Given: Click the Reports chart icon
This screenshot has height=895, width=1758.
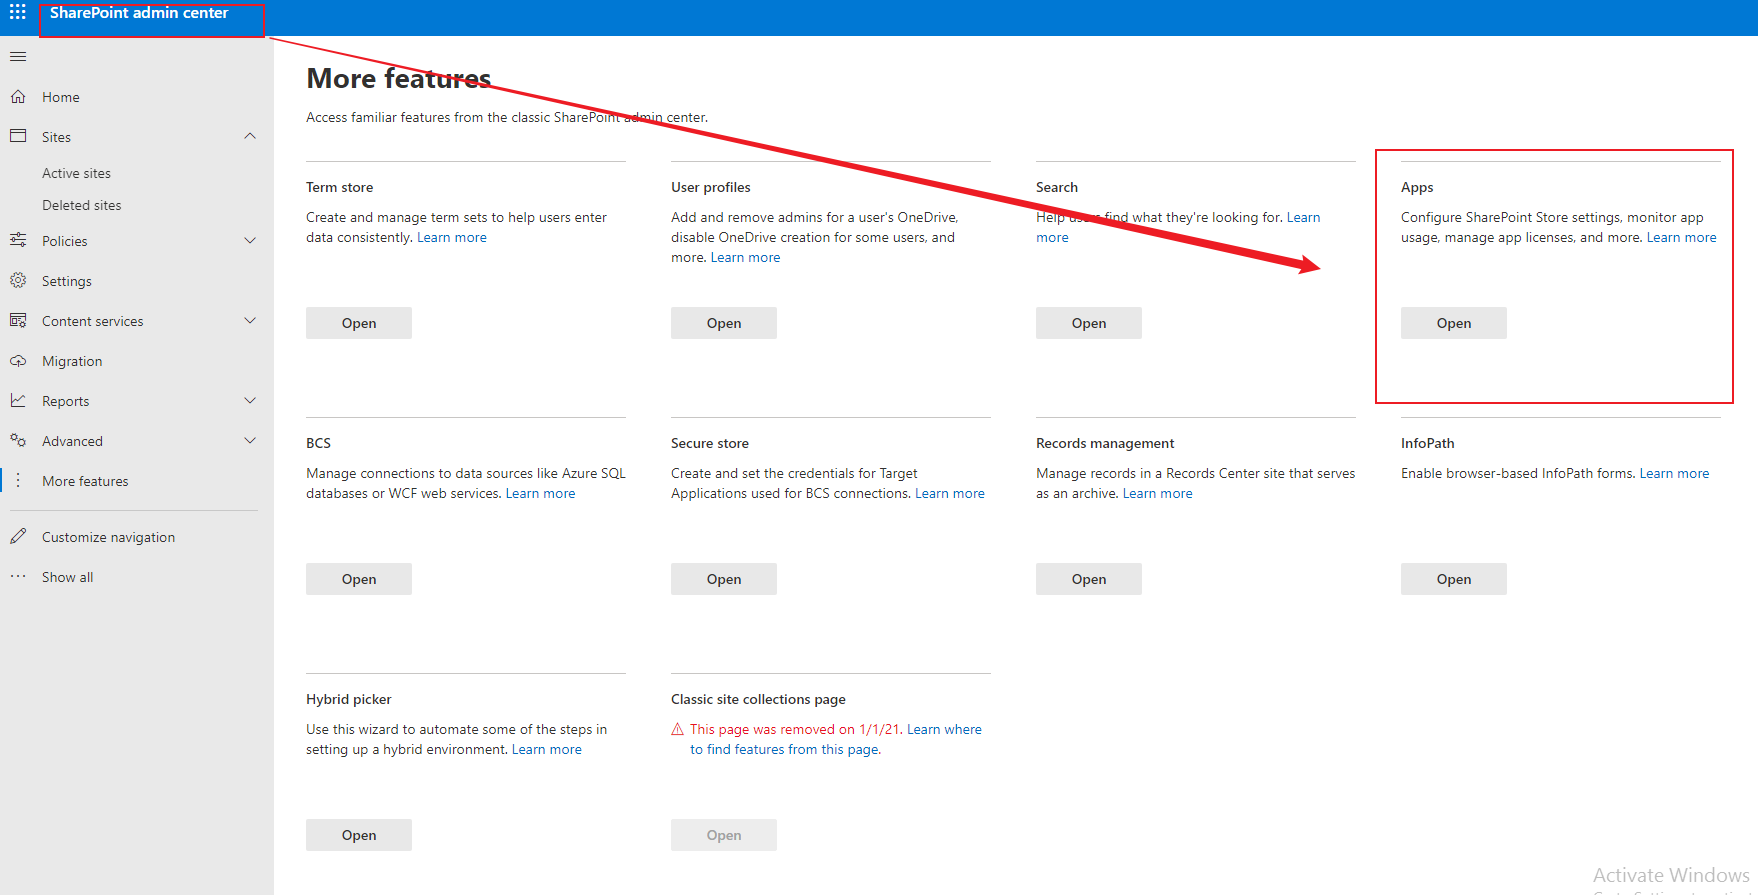Looking at the screenshot, I should 18,400.
